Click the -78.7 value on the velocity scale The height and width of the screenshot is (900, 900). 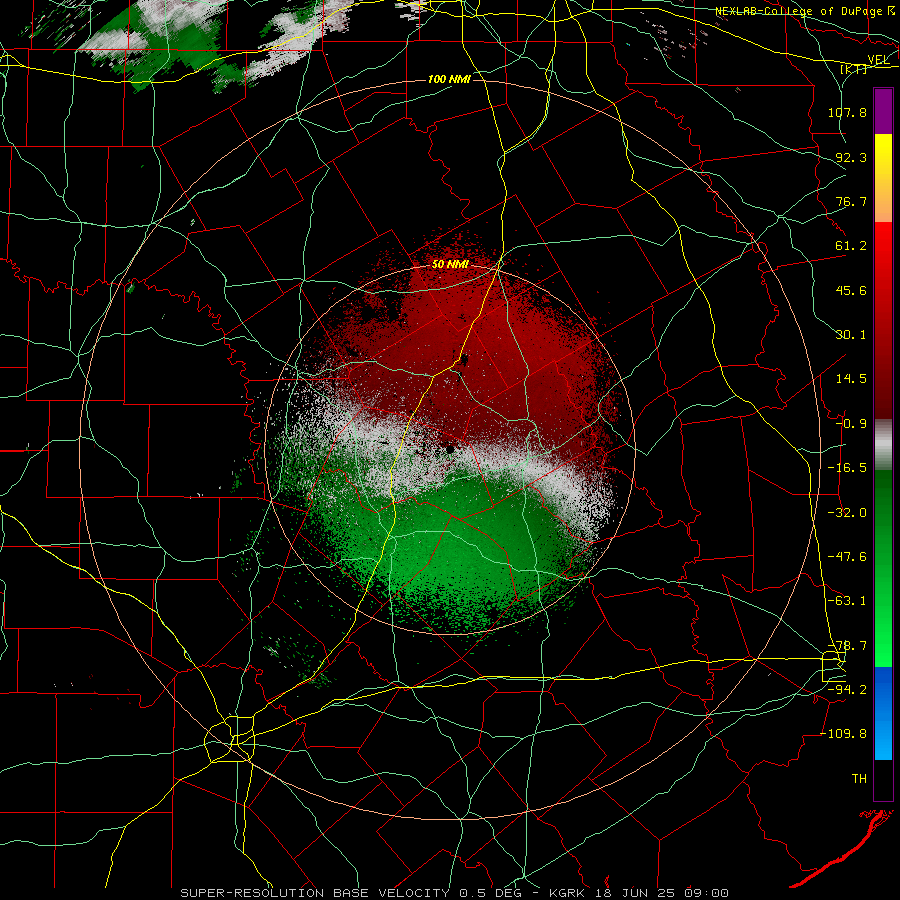[x=847, y=646]
